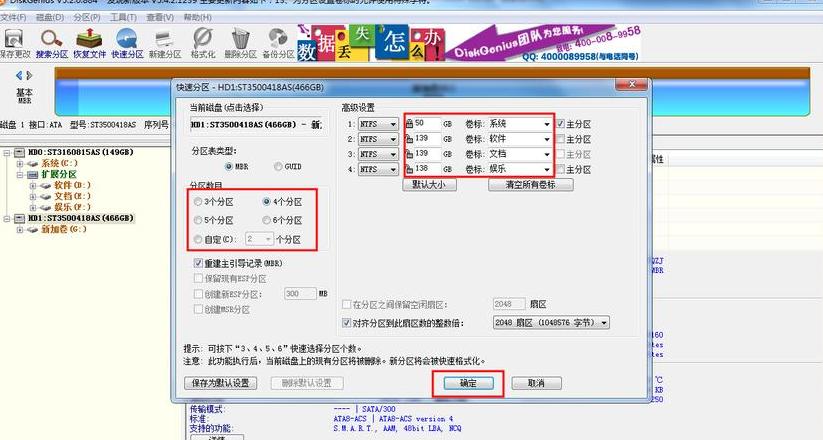
Task: Click the 保存为默认设置 button
Action: [220, 383]
